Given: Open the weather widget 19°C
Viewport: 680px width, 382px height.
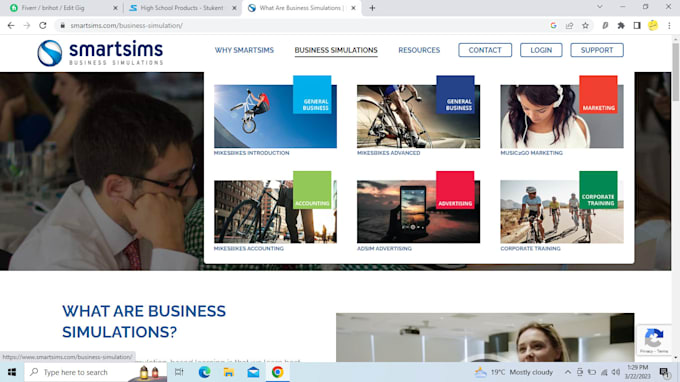Looking at the screenshot, I should click(514, 372).
